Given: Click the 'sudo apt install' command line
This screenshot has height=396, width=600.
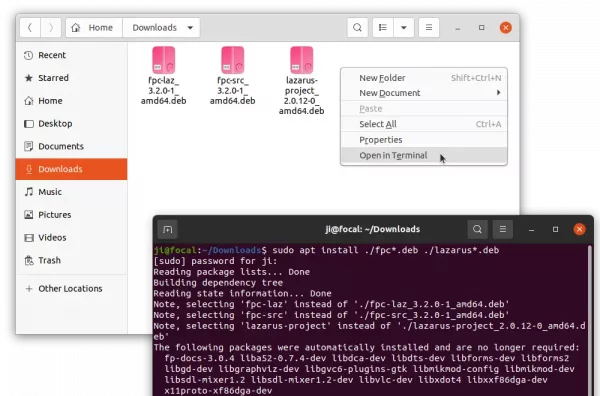Looking at the screenshot, I should coord(326,250).
